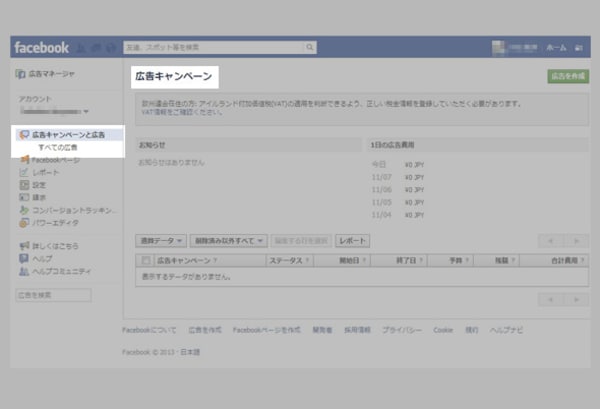Open Cookie footer link
This screenshot has width=600, height=409.
coord(443,330)
